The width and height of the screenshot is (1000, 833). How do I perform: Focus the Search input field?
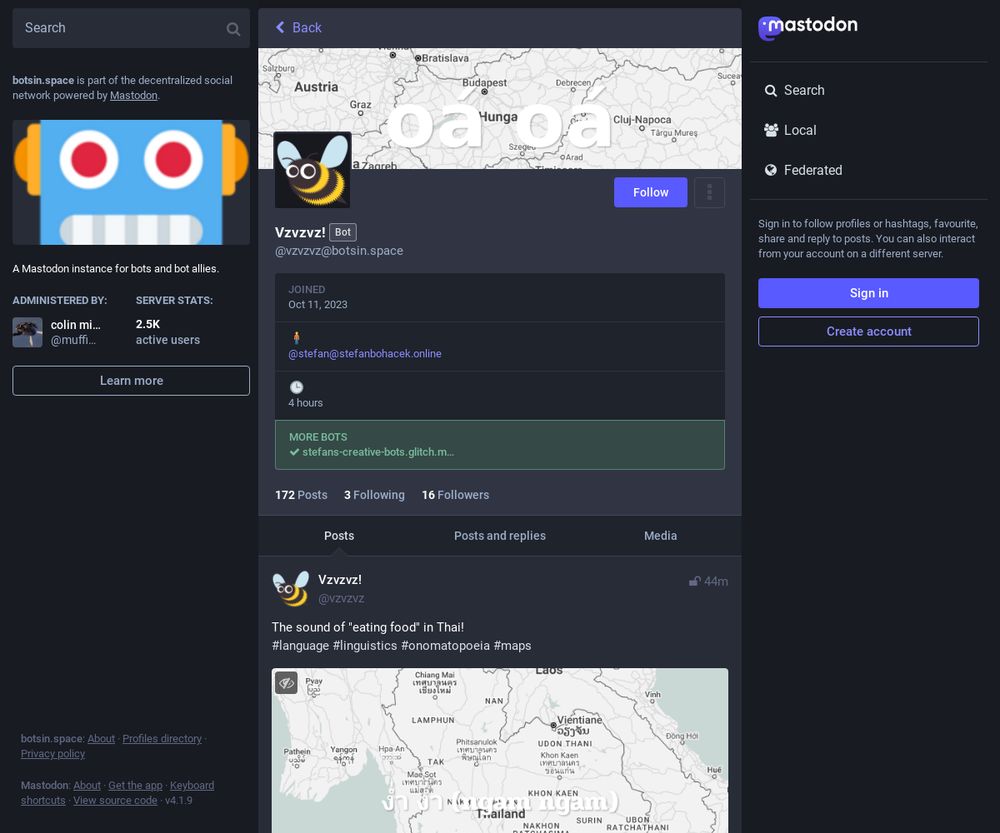[x=131, y=28]
